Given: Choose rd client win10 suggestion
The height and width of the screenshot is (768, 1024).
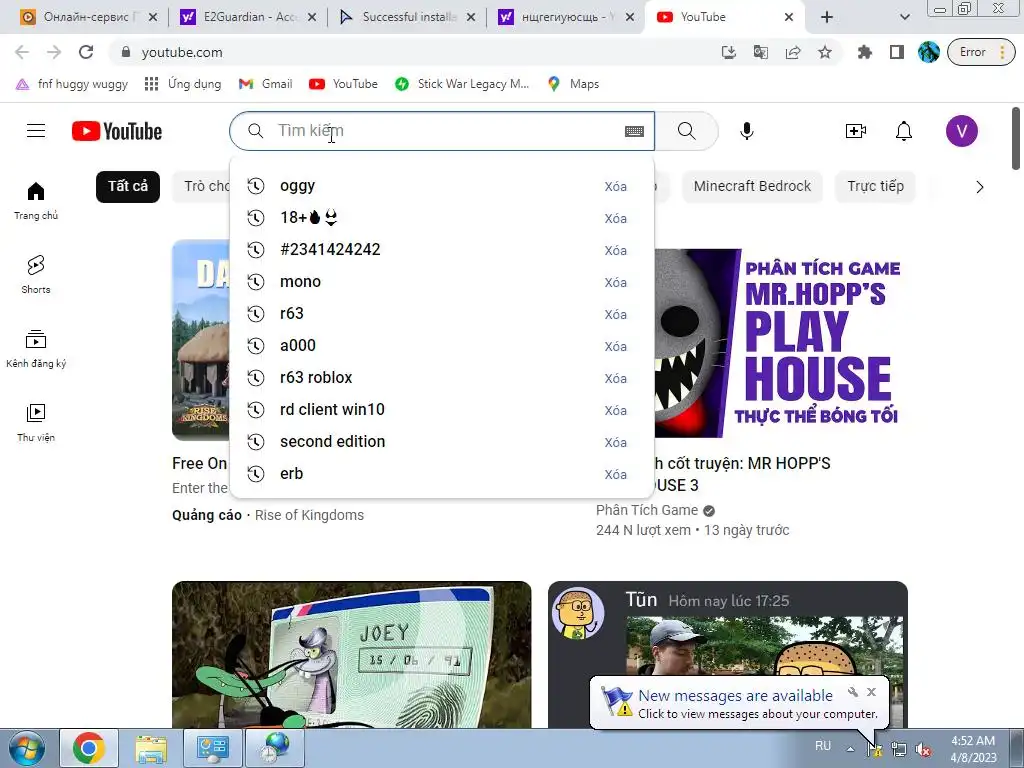Looking at the screenshot, I should 442,410.
